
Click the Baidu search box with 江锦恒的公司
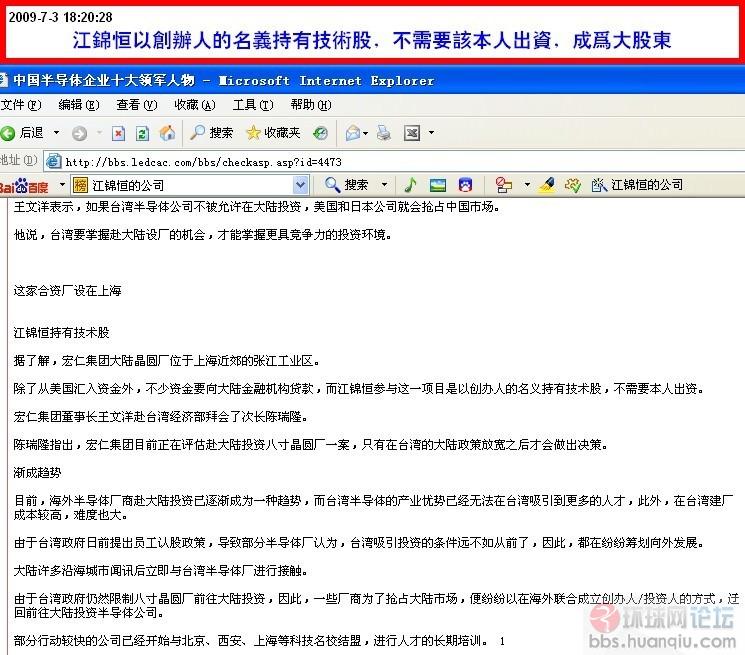tap(190, 185)
